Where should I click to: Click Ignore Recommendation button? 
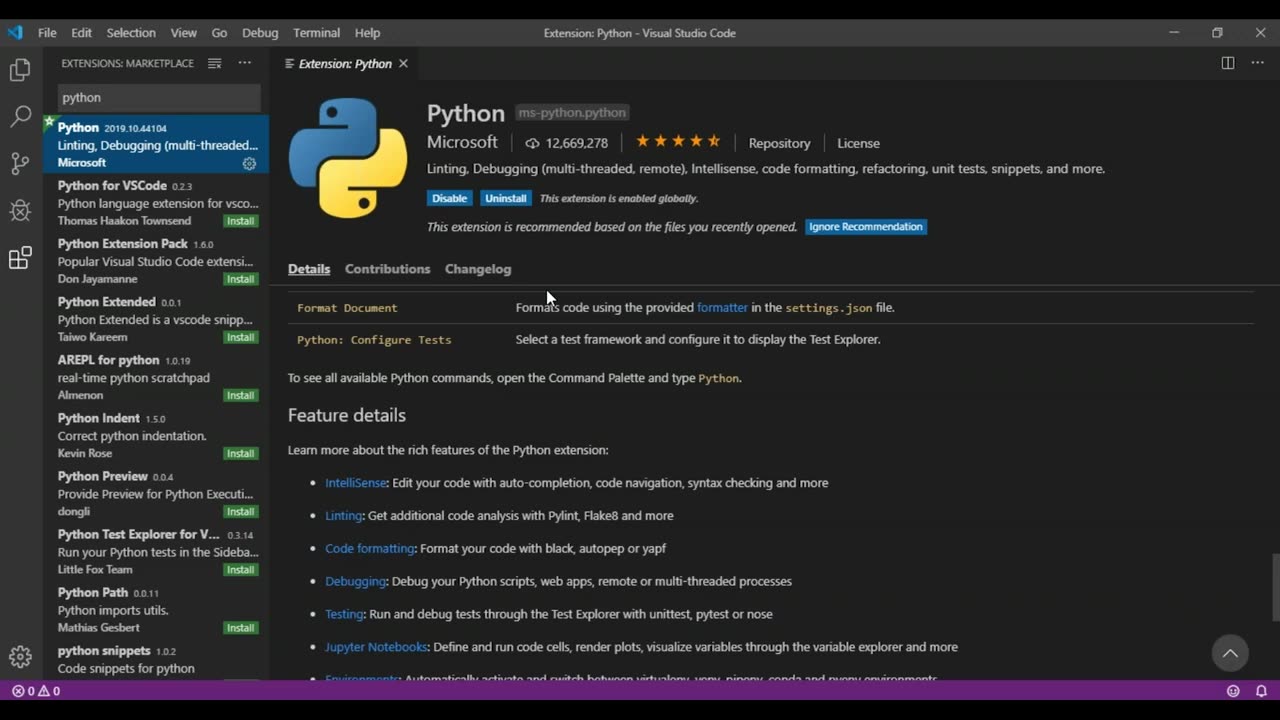point(866,227)
